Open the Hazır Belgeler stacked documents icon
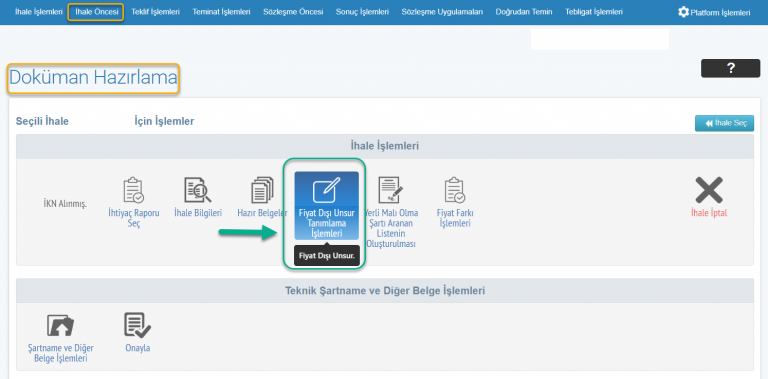The width and height of the screenshot is (768, 379). point(262,191)
